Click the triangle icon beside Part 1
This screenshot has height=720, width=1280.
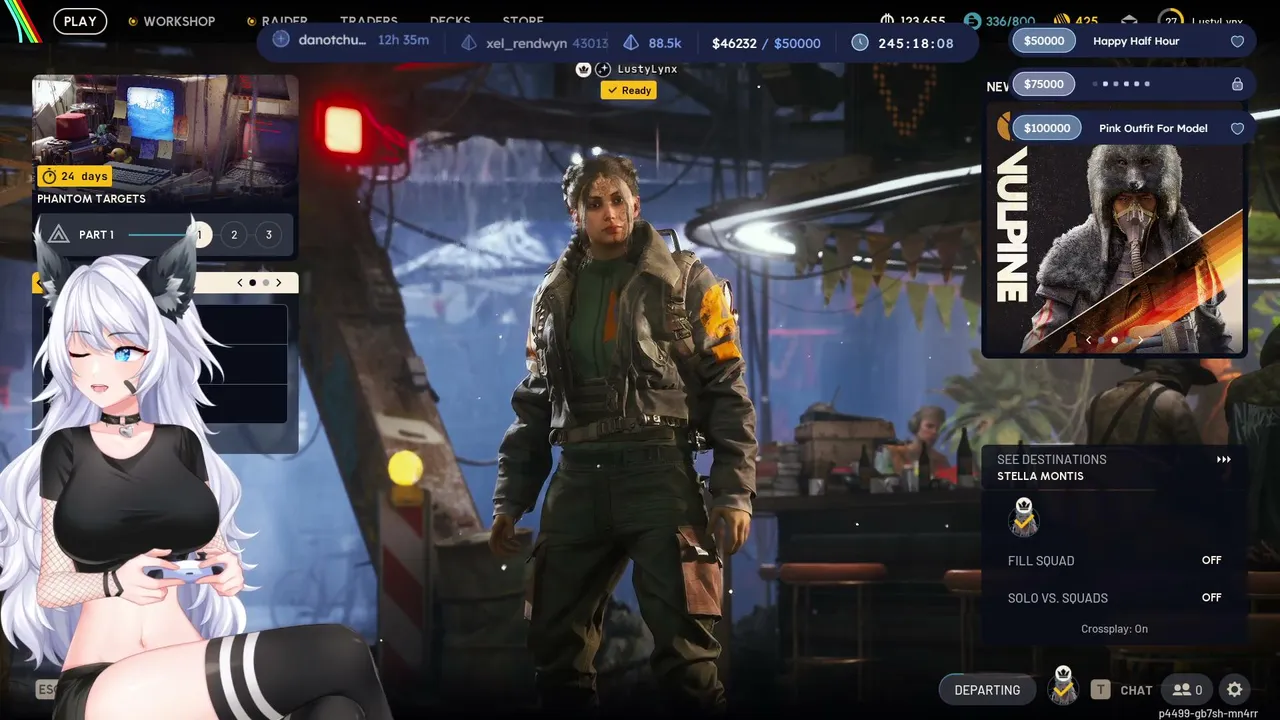58,235
